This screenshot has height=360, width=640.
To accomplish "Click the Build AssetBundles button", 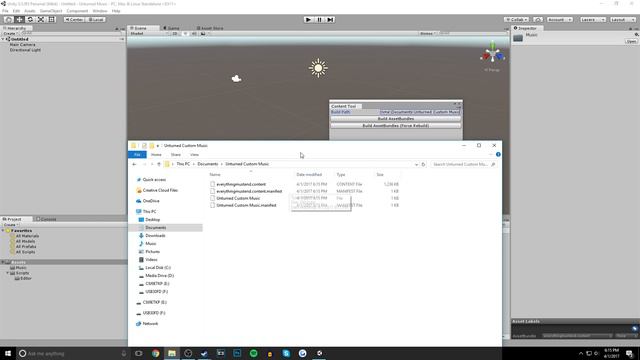I will click(x=396, y=119).
